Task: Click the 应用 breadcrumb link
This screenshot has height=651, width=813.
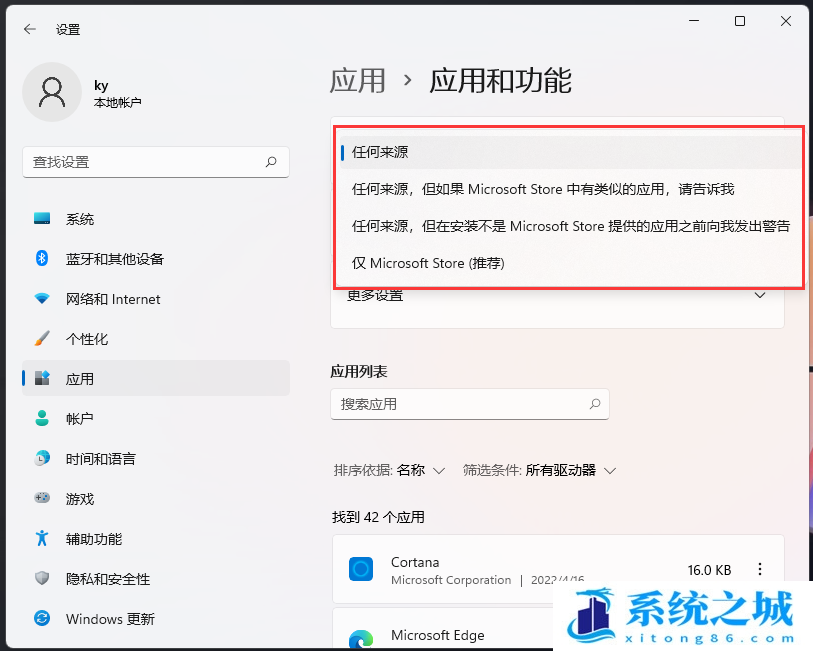Action: click(x=358, y=80)
